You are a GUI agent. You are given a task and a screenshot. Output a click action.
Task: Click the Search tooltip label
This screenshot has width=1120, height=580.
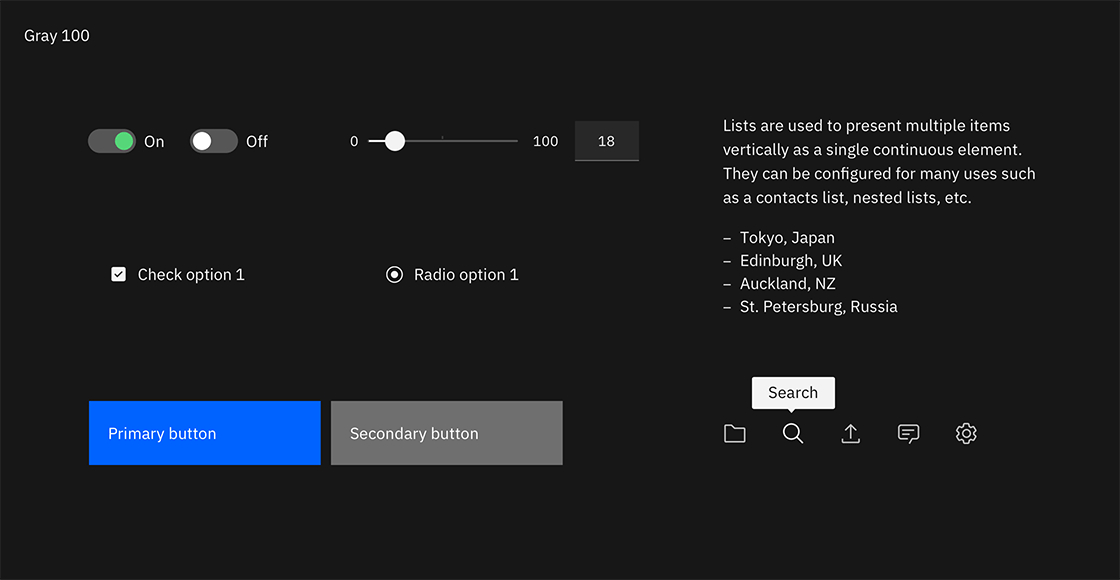pyautogui.click(x=792, y=392)
